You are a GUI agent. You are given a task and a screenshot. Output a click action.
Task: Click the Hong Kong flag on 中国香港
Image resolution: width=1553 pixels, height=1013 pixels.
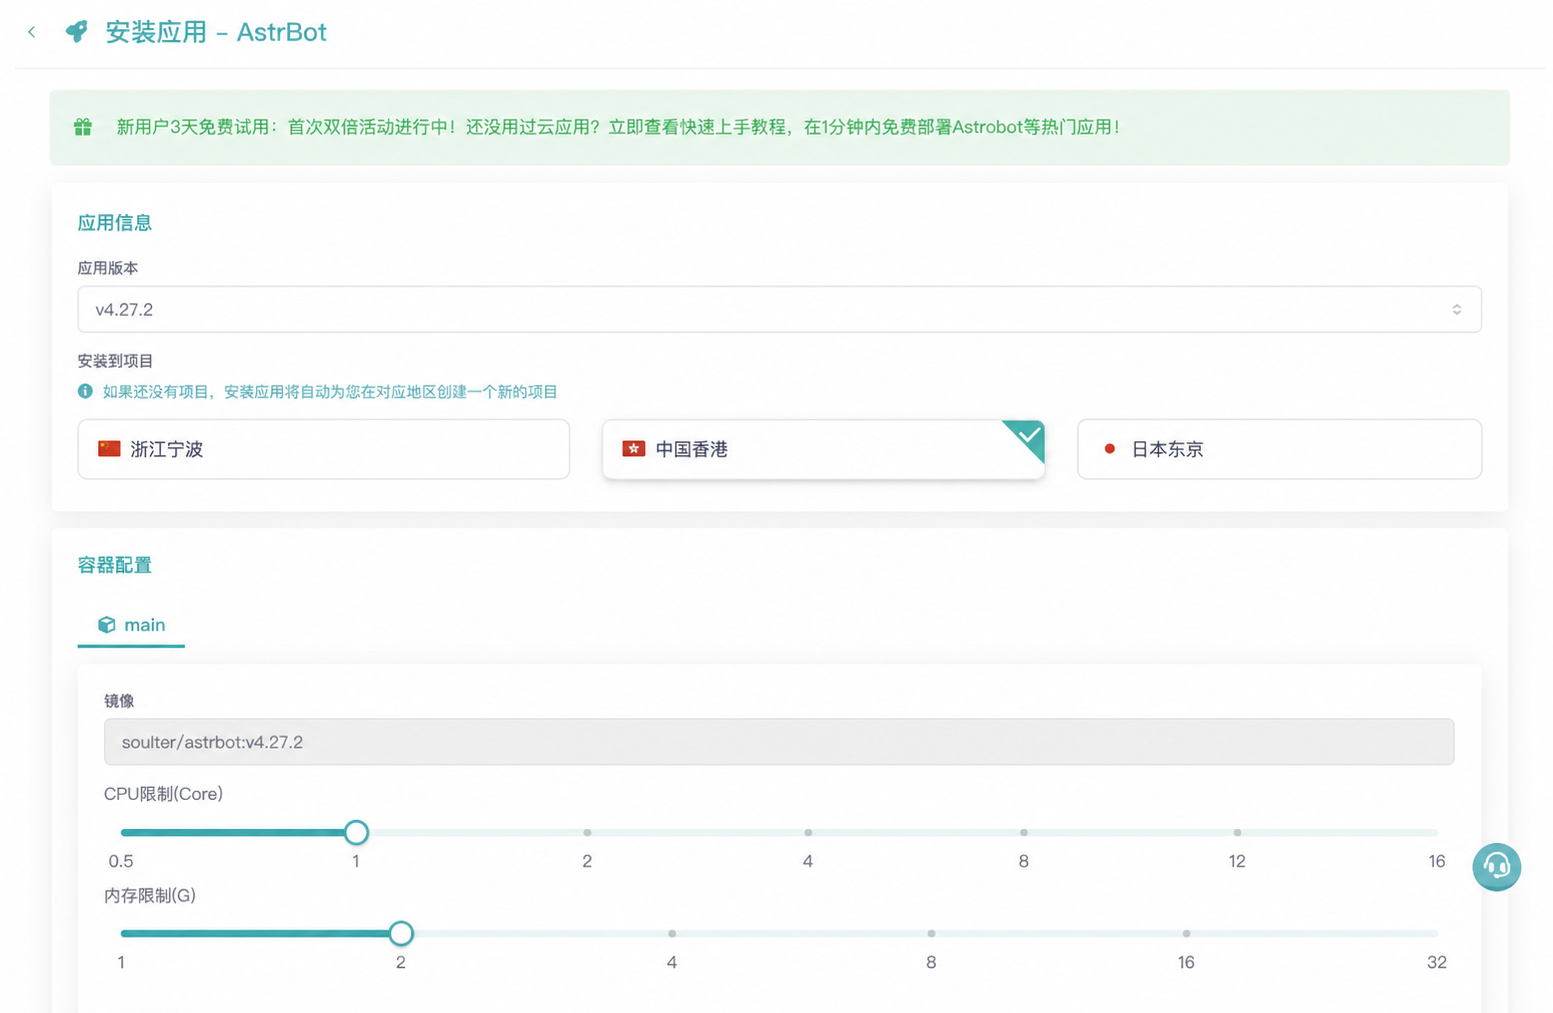point(633,449)
